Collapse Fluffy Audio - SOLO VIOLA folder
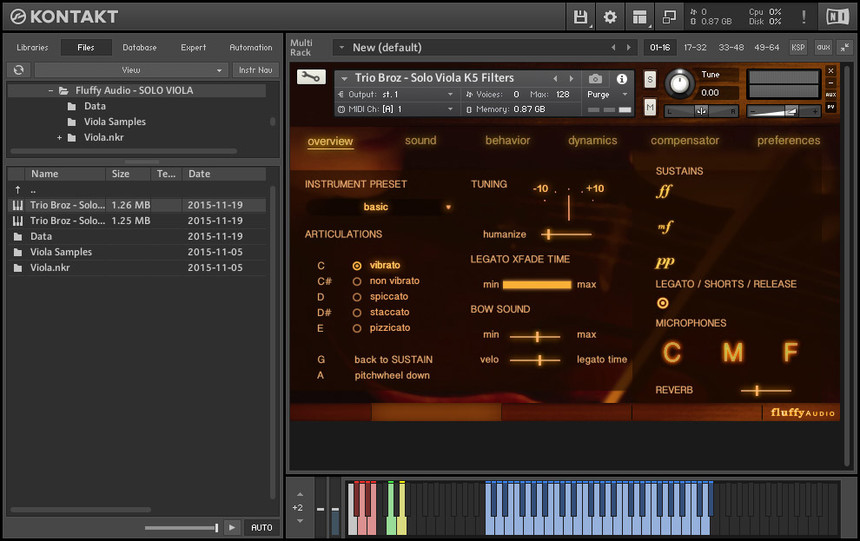The width and height of the screenshot is (860, 541). 50,91
